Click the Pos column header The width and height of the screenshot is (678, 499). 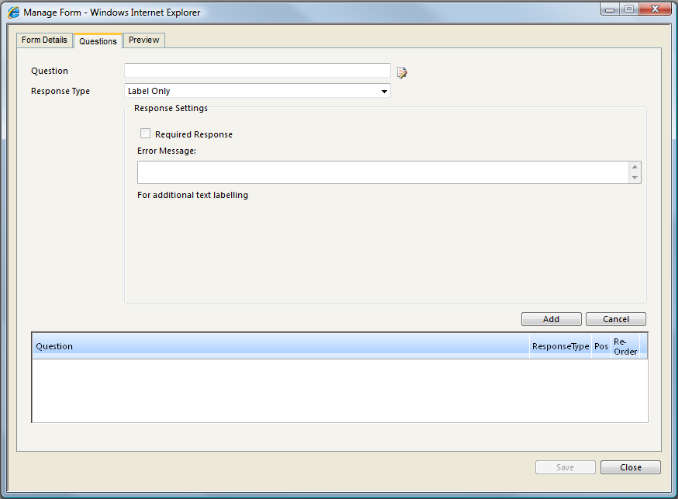601,346
